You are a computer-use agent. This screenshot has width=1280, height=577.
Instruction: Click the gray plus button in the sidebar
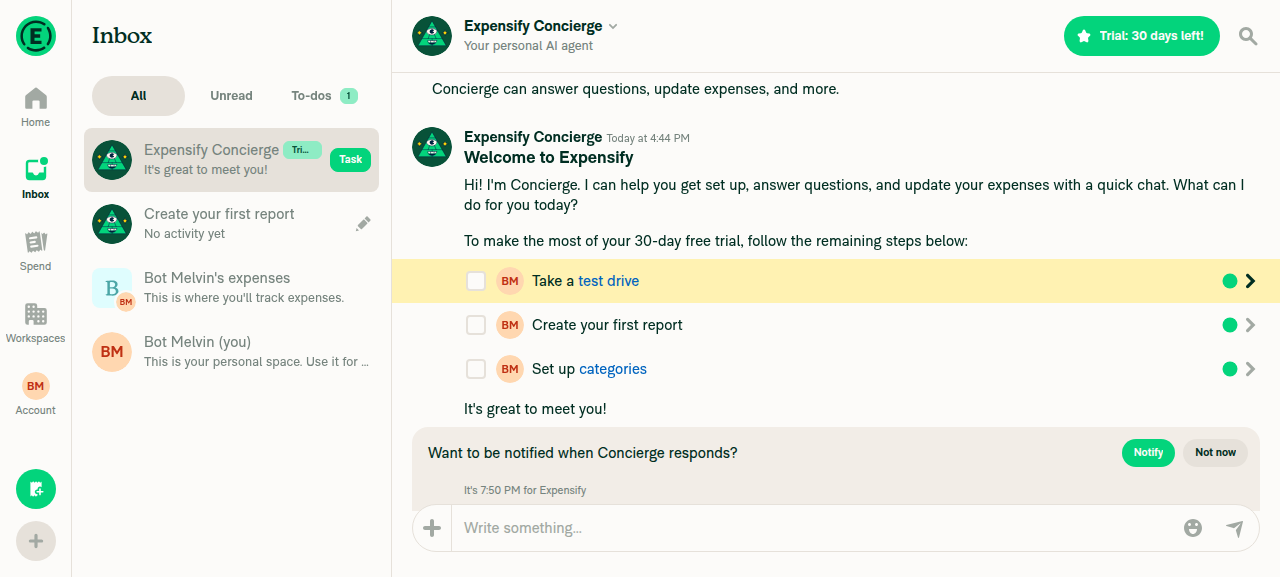tap(36, 541)
